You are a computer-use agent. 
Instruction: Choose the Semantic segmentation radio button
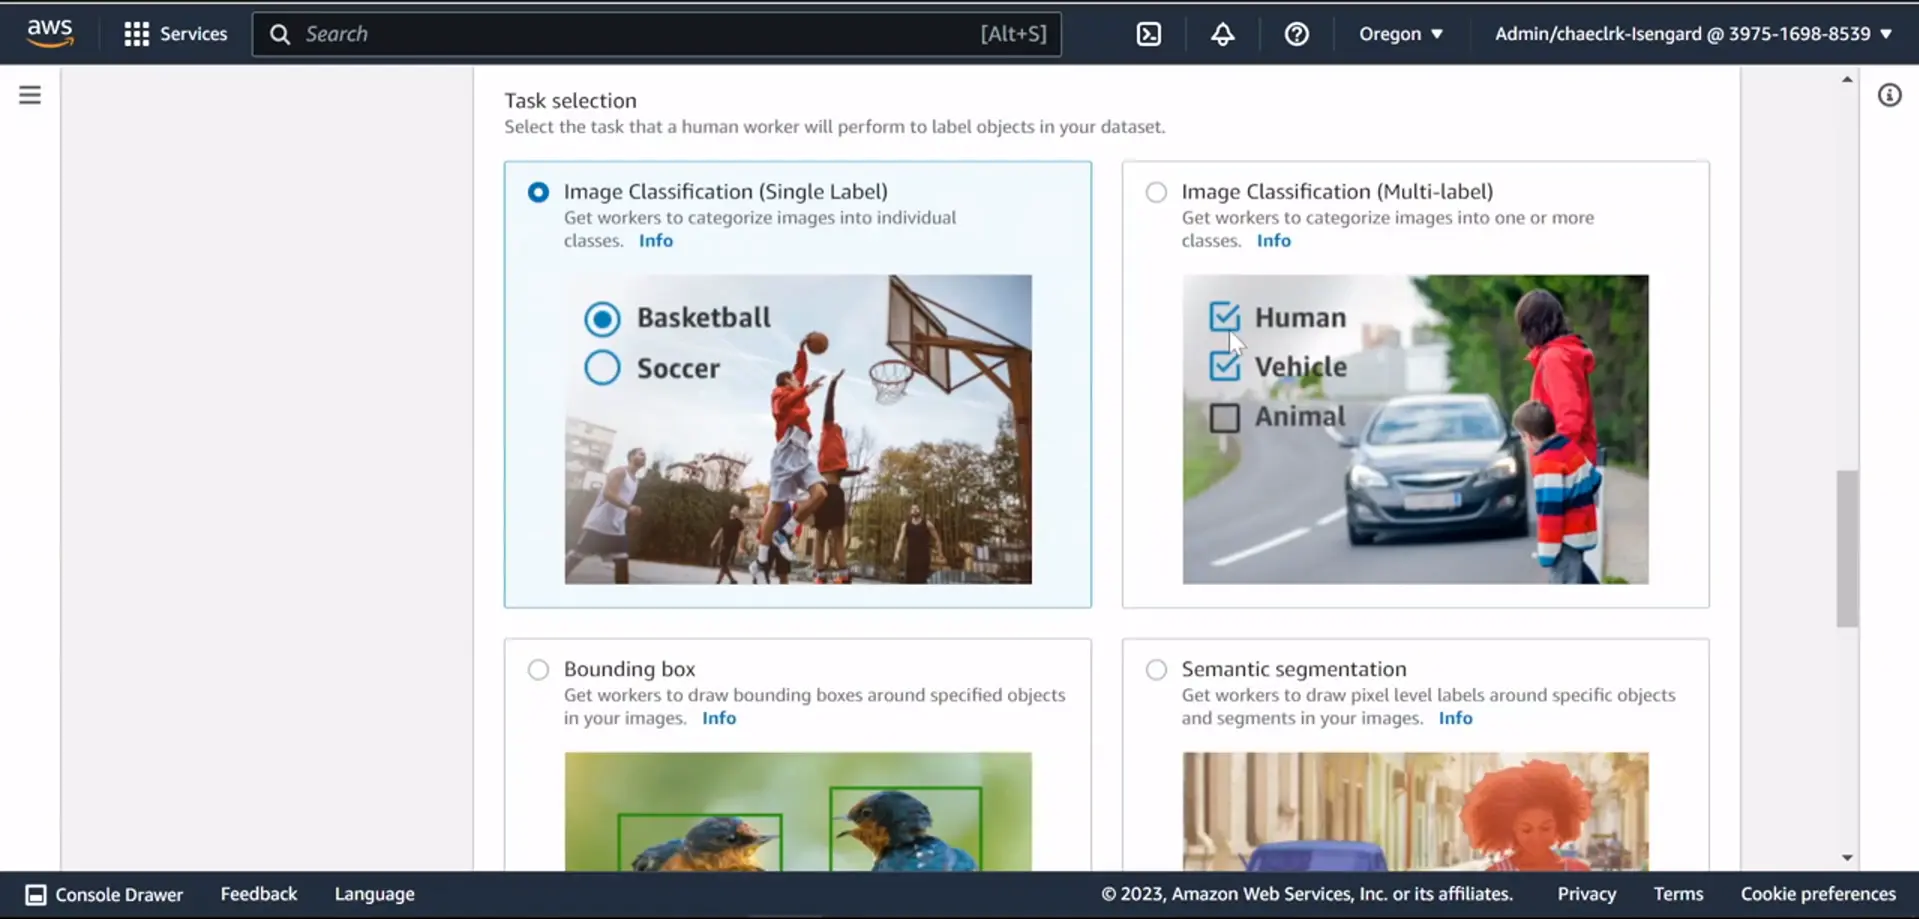coord(1156,669)
